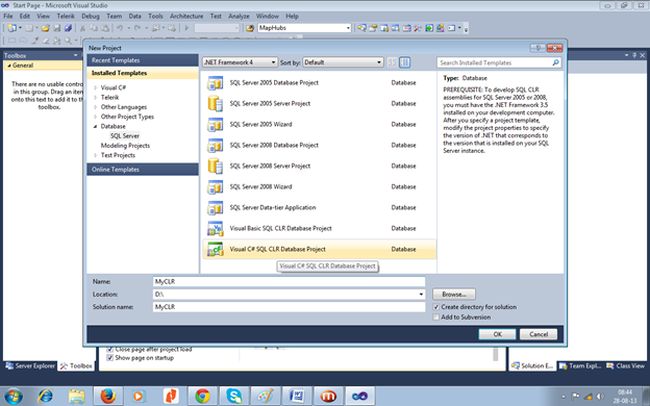Screen dimensions: 650x406
Task: Switch to the Team Explorer tab
Action: (x=580, y=366)
